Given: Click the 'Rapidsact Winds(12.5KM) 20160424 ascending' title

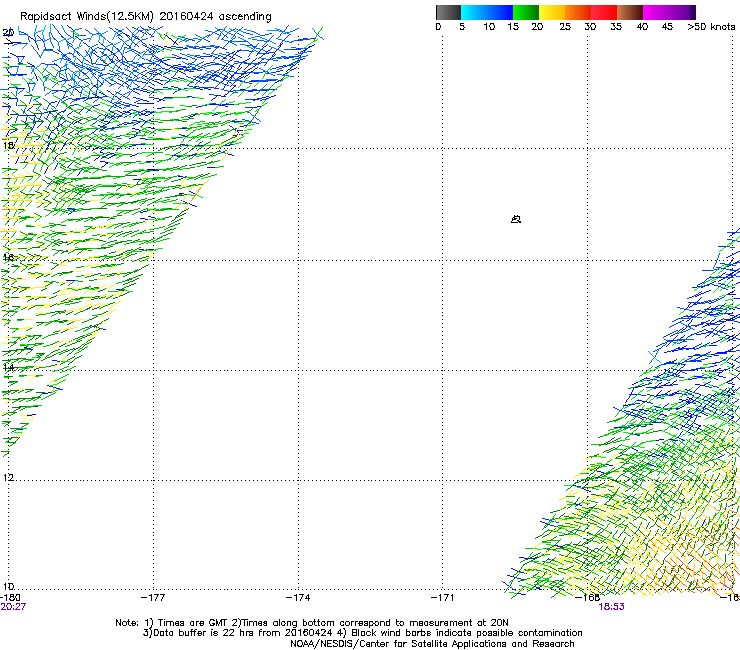Looking at the screenshot, I should pos(146,17).
